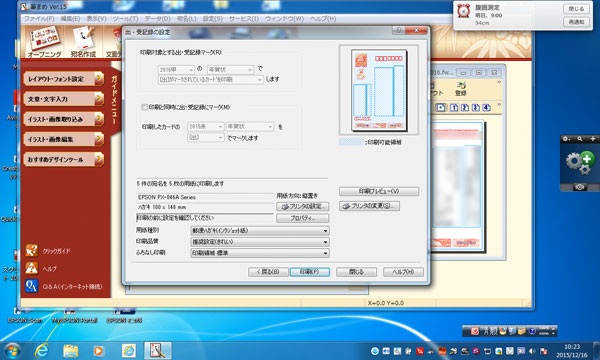Expand the 用紙種別 paper type dropdown

tap(260, 231)
